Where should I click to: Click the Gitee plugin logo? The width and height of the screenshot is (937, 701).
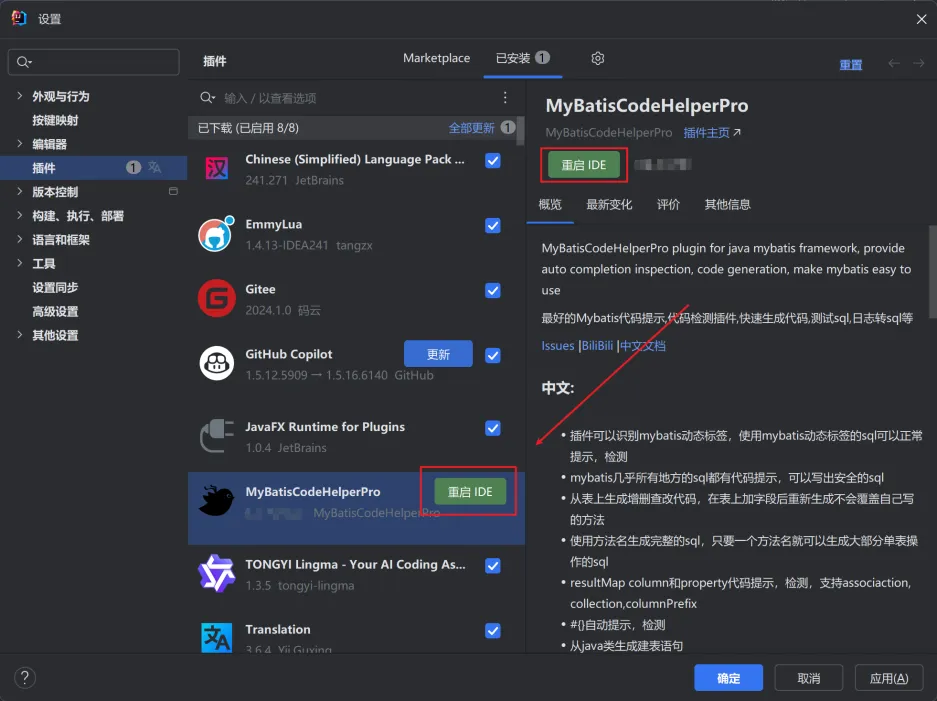pyautogui.click(x=216, y=298)
